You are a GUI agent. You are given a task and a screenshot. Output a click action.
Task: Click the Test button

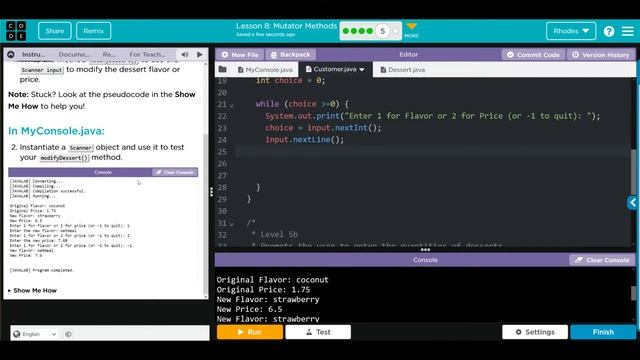318,332
